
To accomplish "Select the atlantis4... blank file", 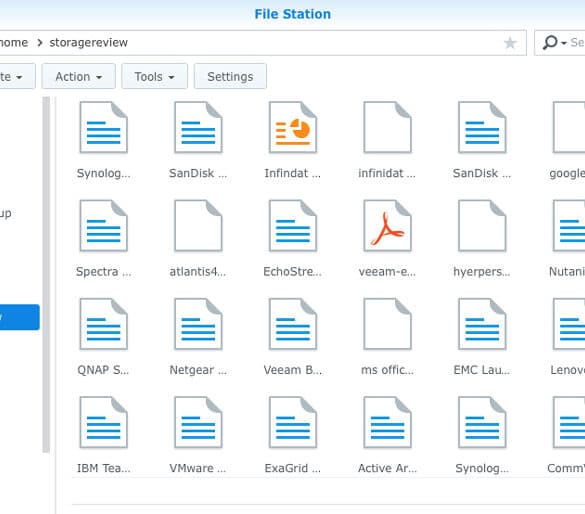I will click(x=198, y=226).
